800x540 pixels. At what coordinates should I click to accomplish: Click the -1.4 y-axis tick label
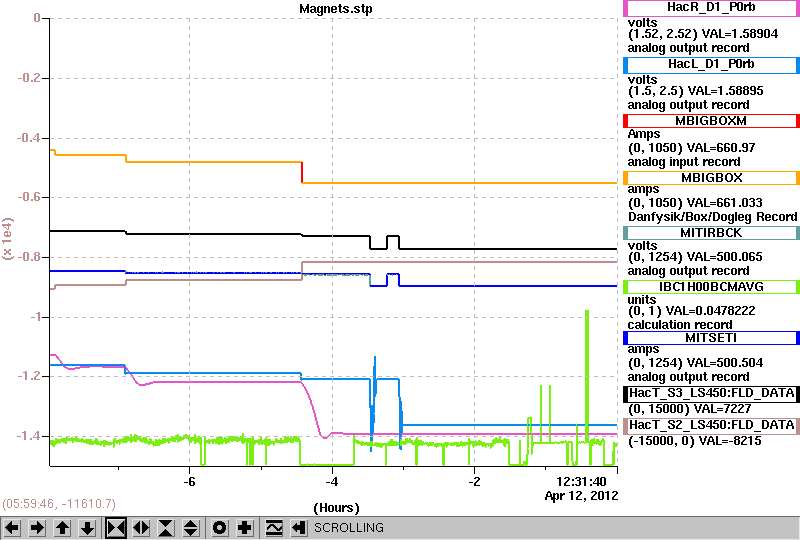(x=29, y=436)
